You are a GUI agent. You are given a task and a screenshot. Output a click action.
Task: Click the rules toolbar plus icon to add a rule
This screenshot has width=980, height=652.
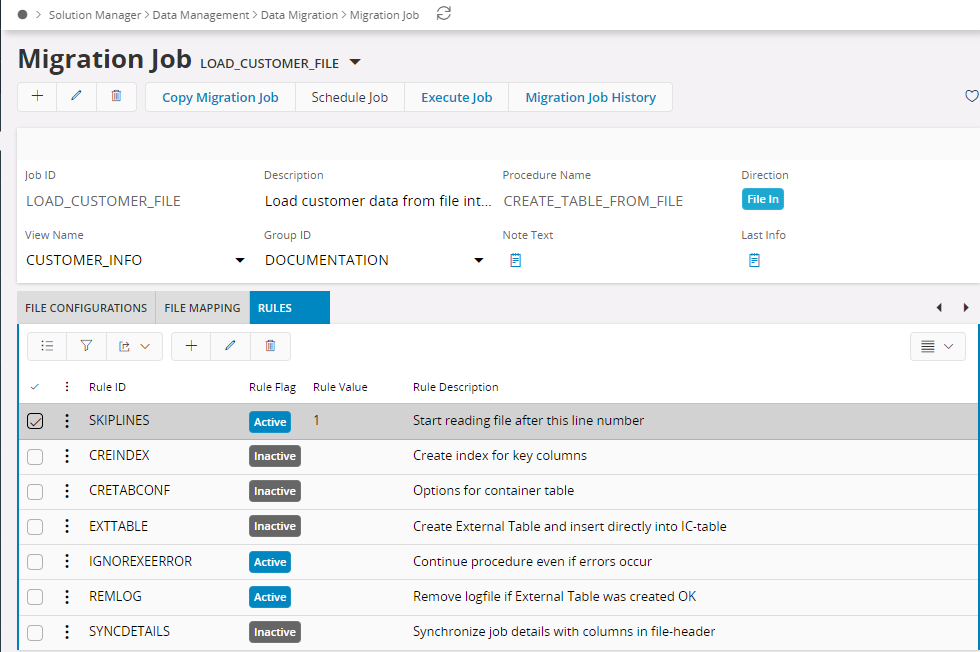click(191, 346)
